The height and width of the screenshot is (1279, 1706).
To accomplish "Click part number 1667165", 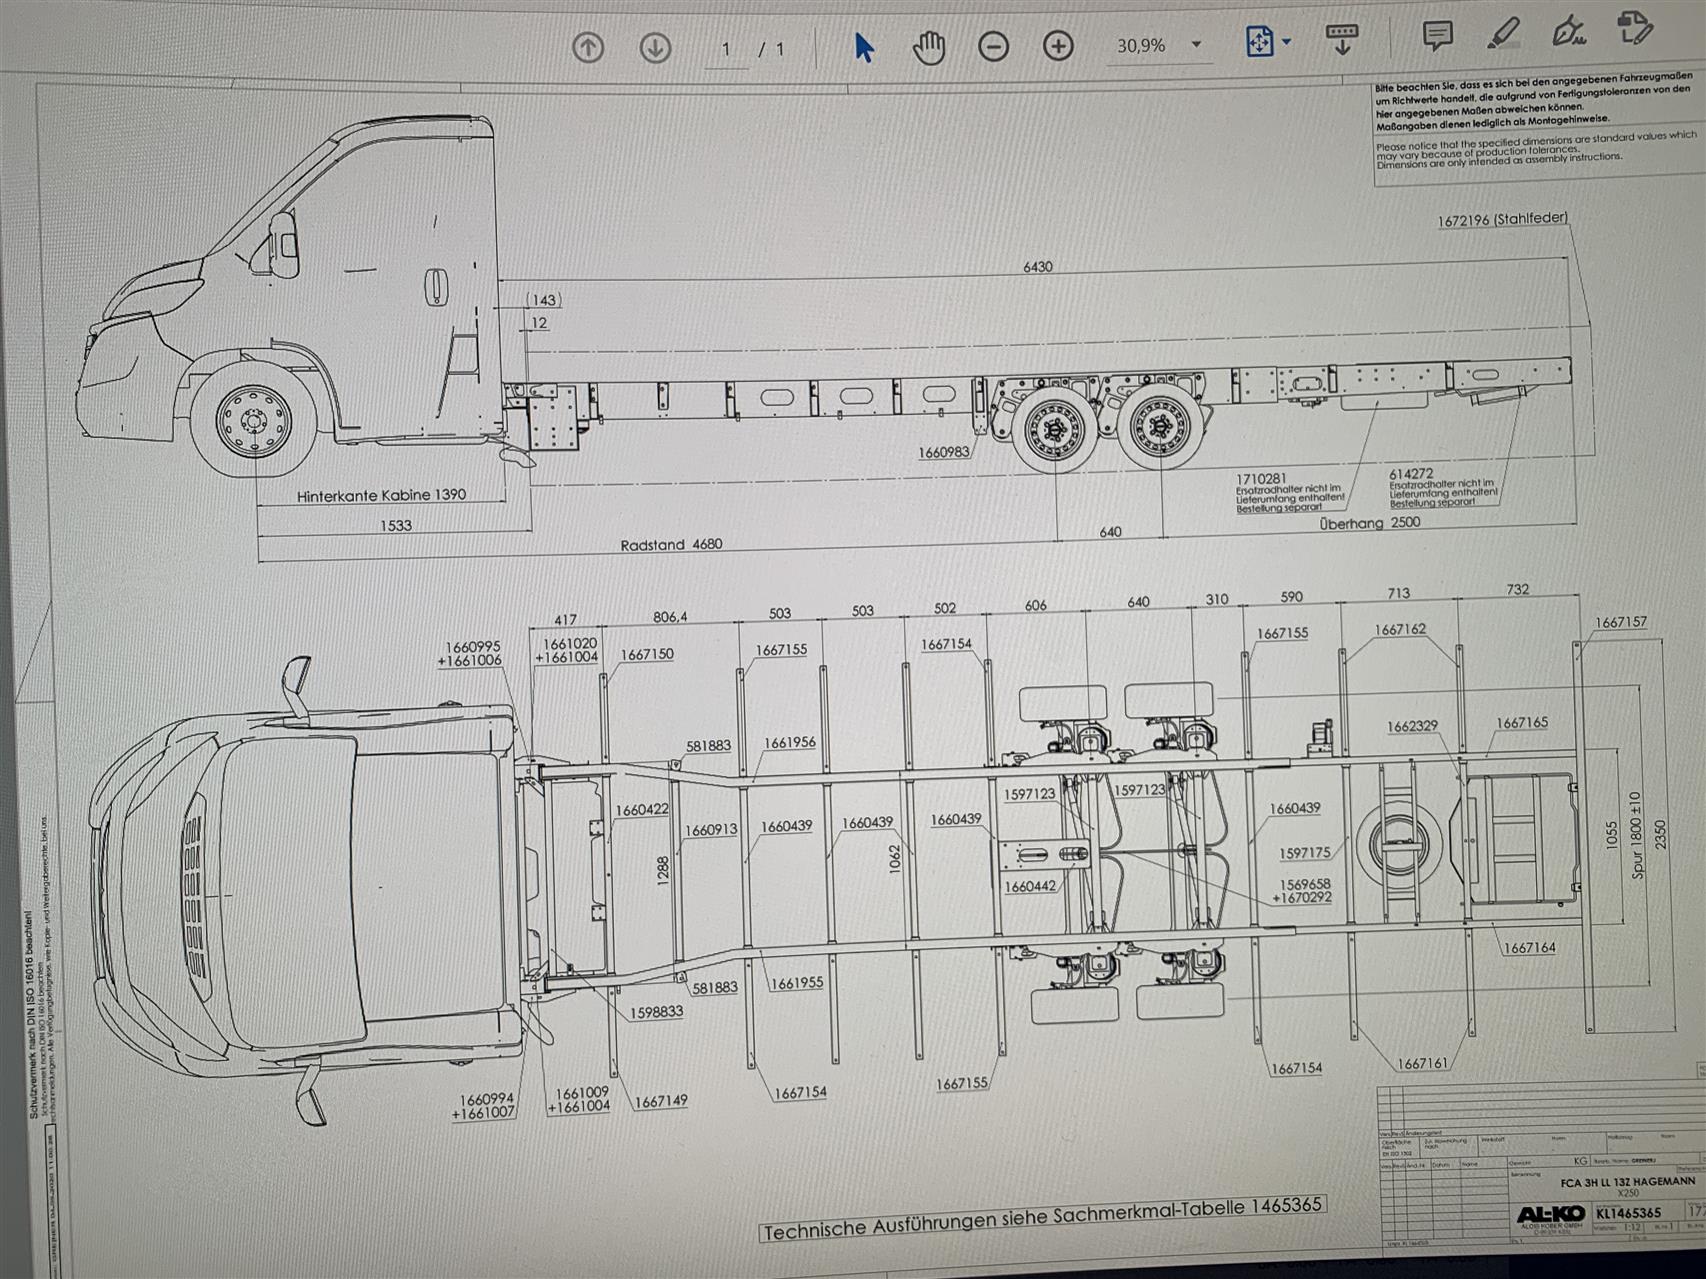I will point(1521,722).
